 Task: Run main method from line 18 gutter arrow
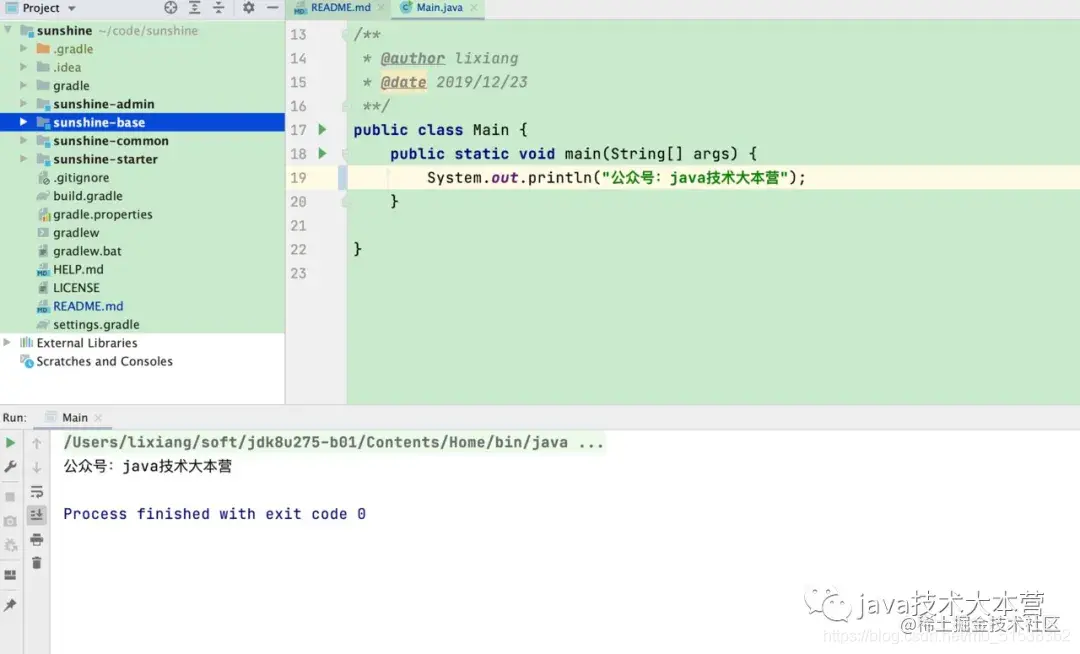322,154
